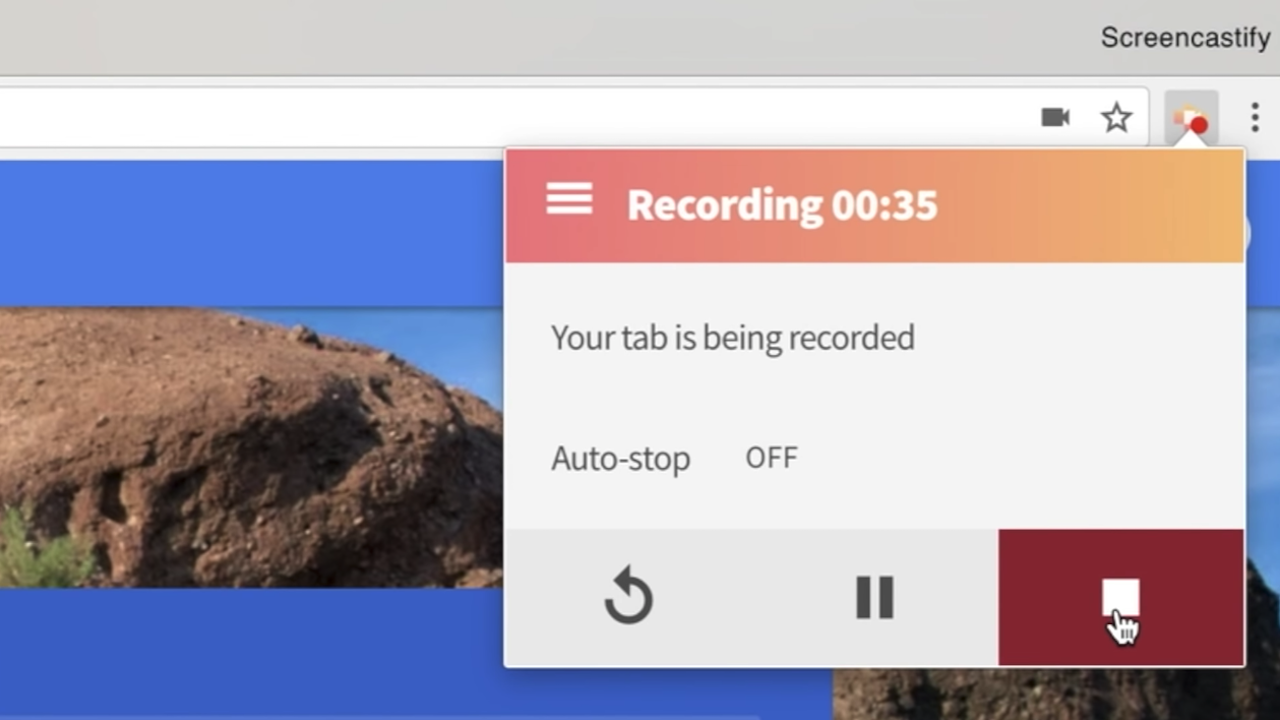1280x720 pixels.
Task: Open the Screencastify hamburger menu
Action: tap(569, 200)
